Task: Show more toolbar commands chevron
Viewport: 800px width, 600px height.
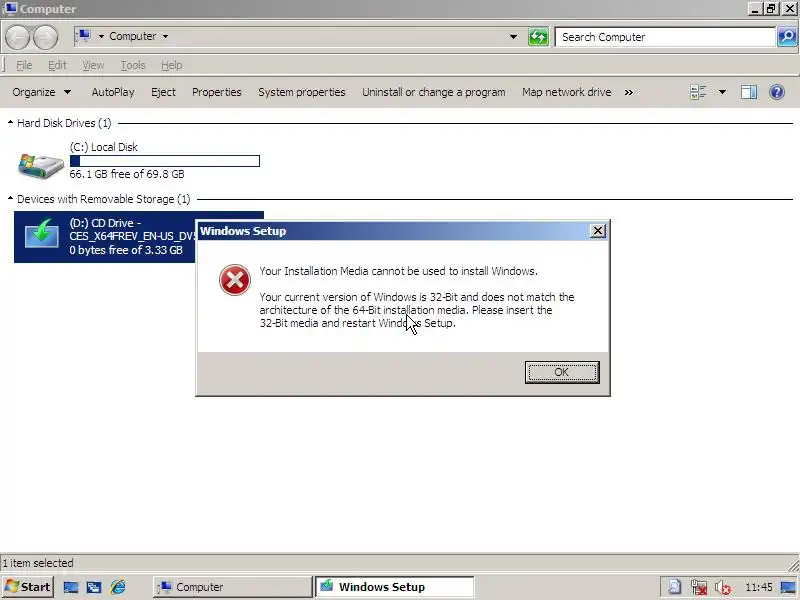Action: [629, 92]
